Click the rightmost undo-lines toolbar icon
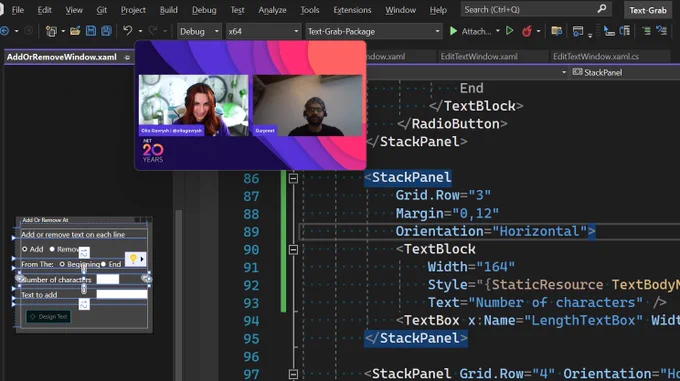 [x=661, y=31]
